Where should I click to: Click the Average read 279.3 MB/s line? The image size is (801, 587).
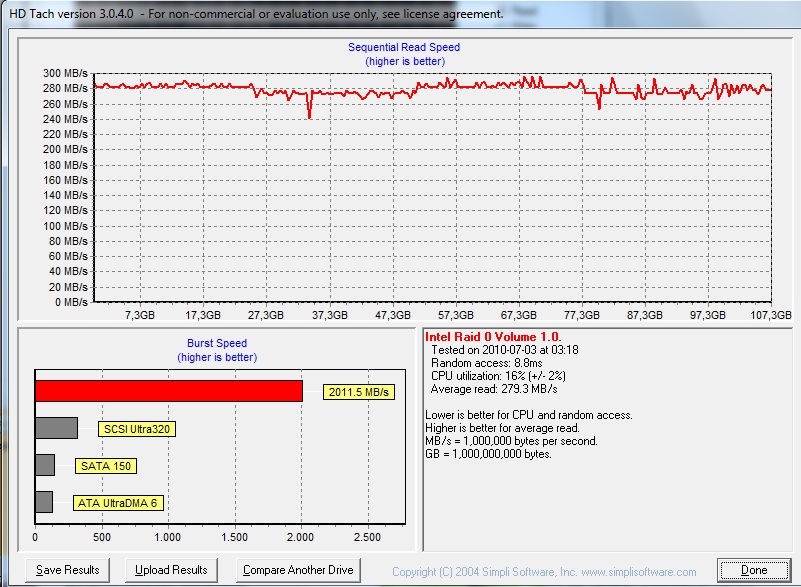click(494, 389)
